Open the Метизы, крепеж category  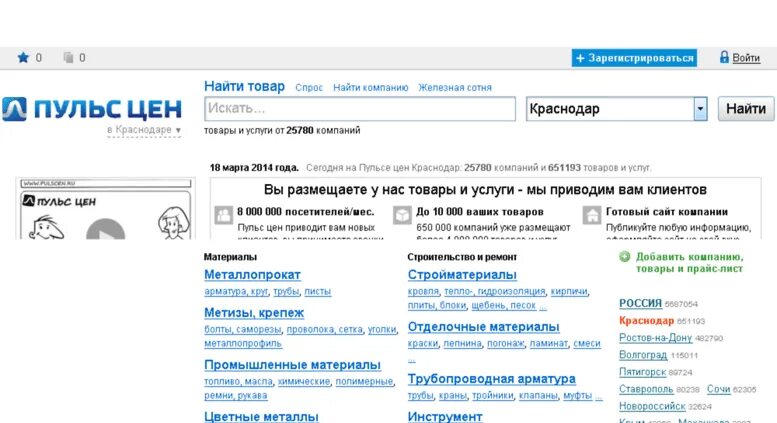click(254, 313)
